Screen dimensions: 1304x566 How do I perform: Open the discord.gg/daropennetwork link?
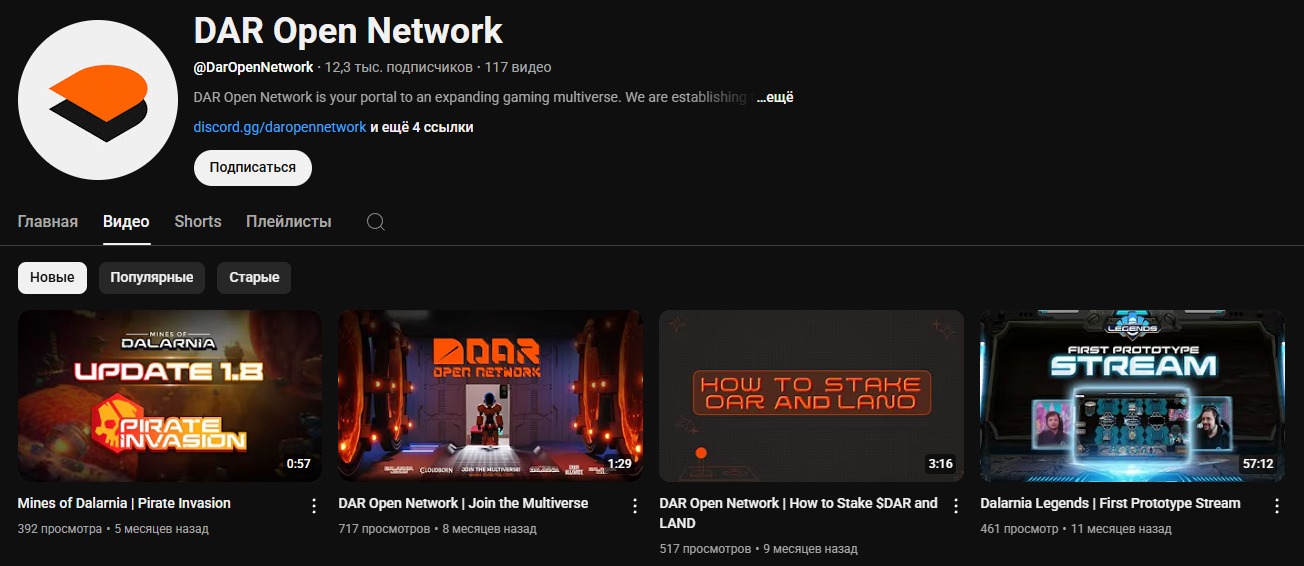(280, 127)
